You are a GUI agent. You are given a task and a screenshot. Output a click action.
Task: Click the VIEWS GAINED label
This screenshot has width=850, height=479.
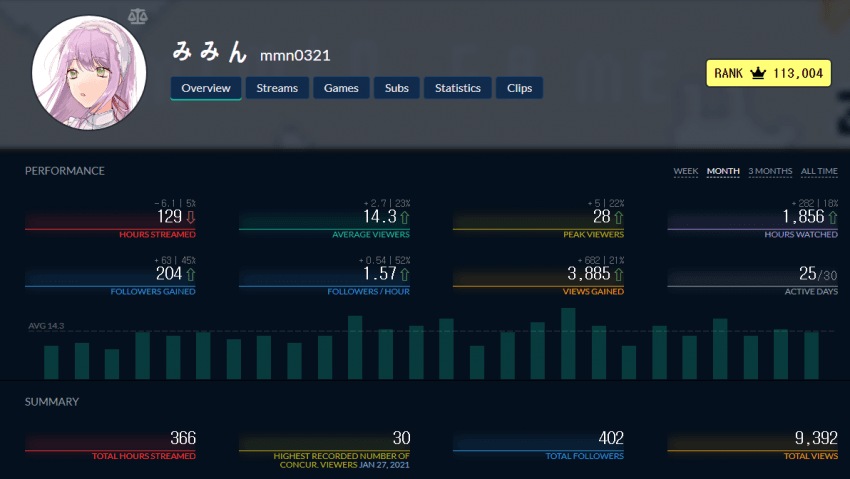[593, 292]
